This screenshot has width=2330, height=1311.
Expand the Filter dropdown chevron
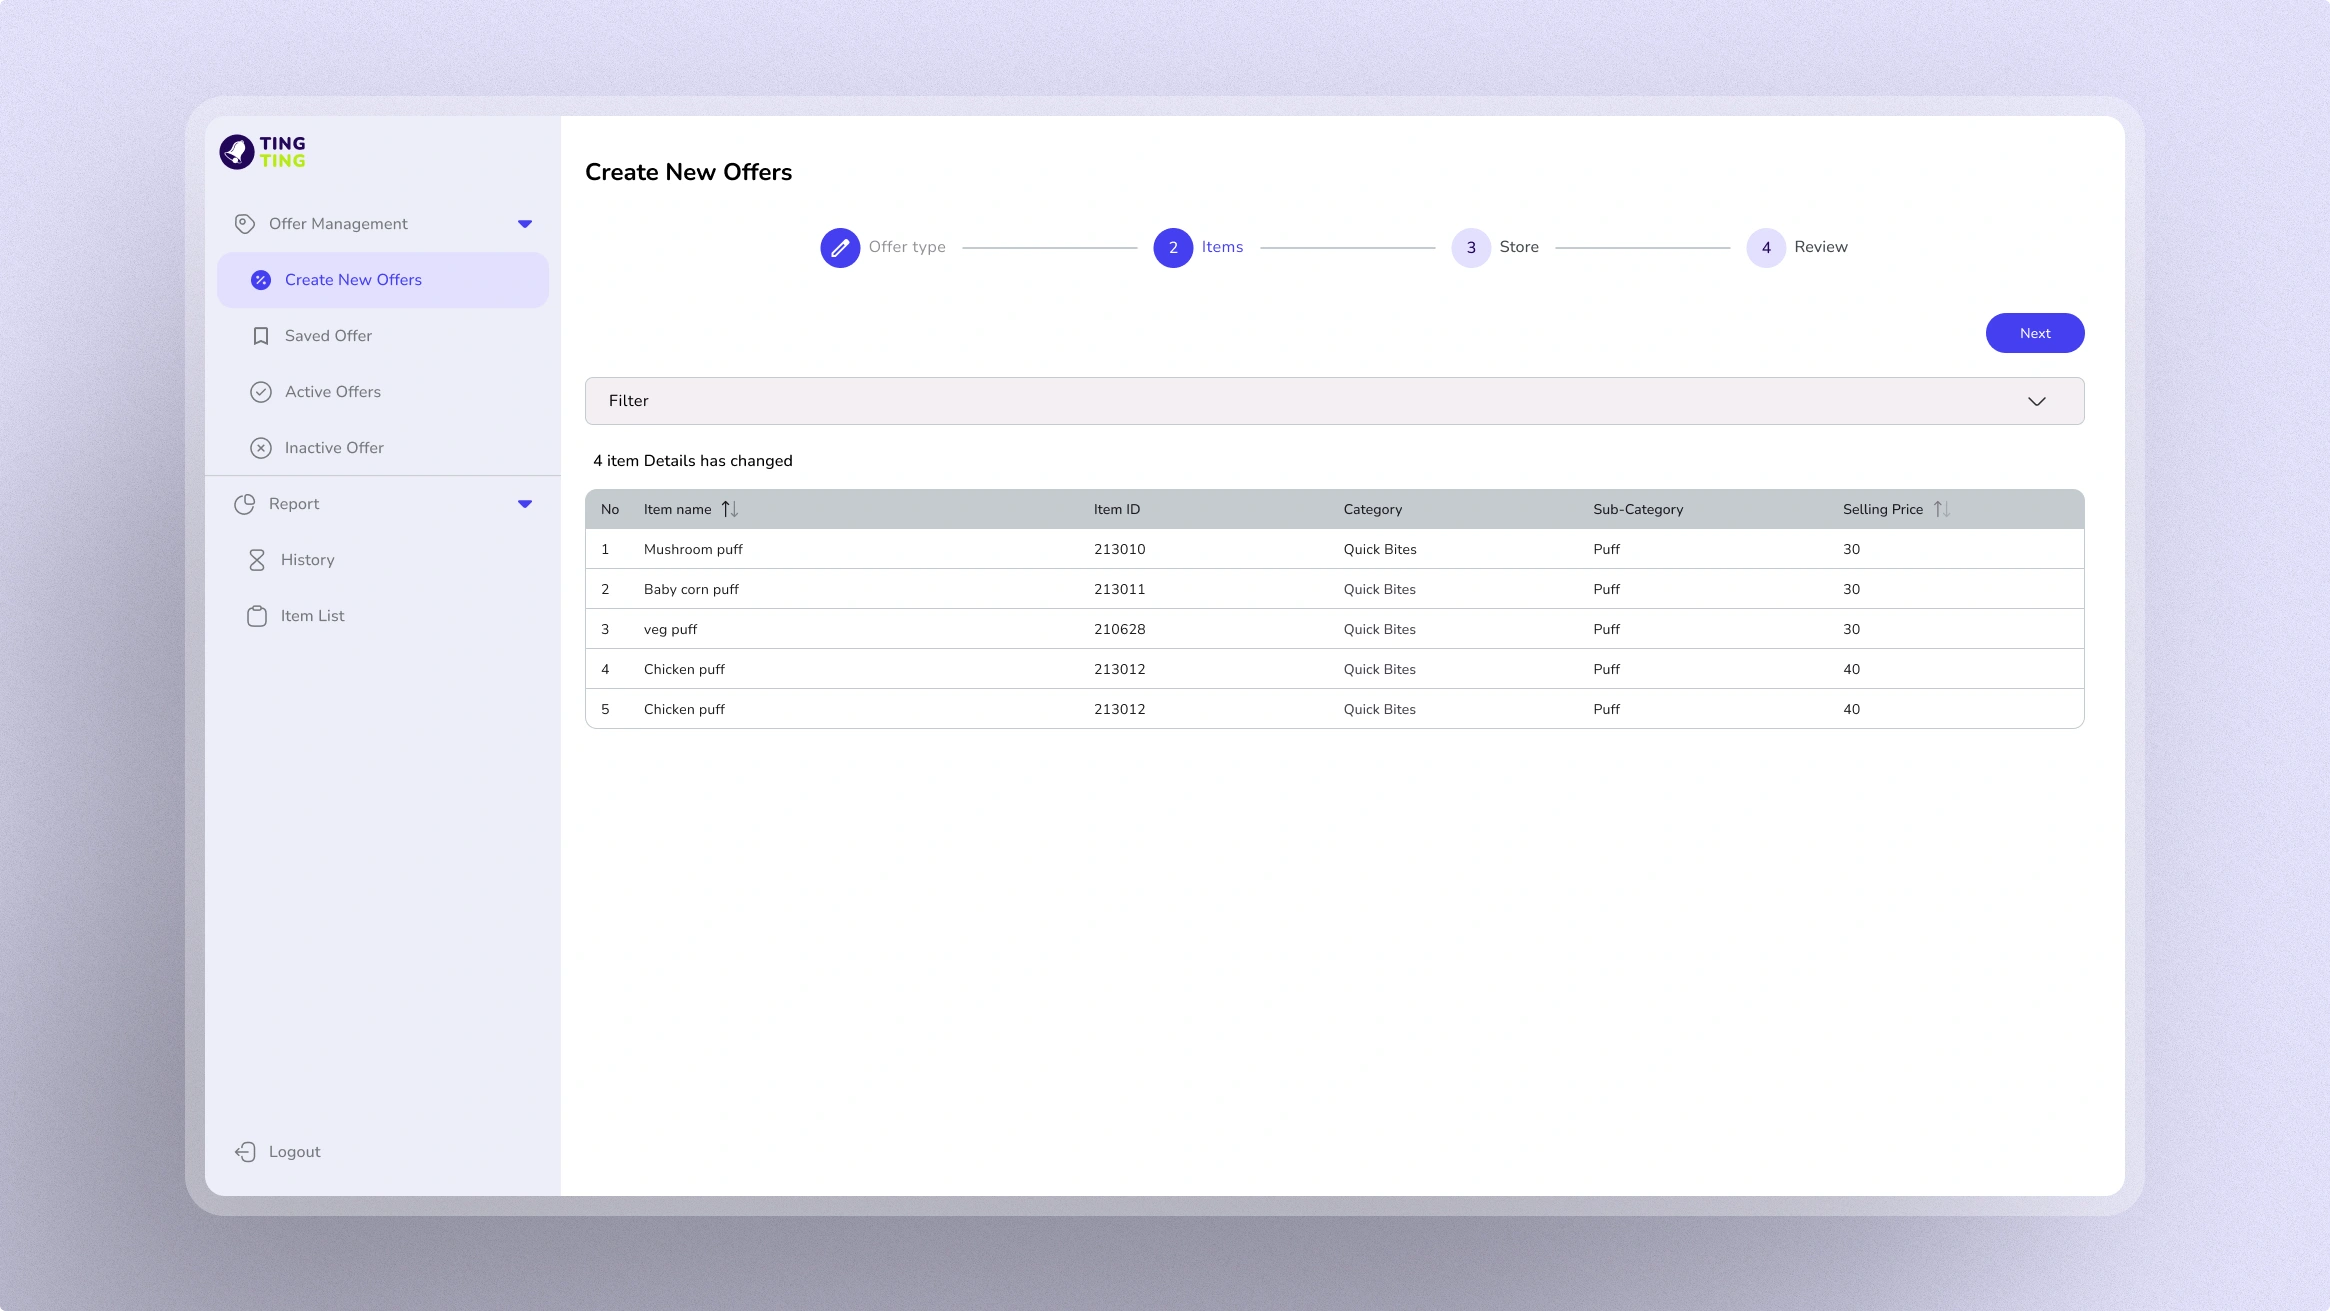click(x=2037, y=401)
